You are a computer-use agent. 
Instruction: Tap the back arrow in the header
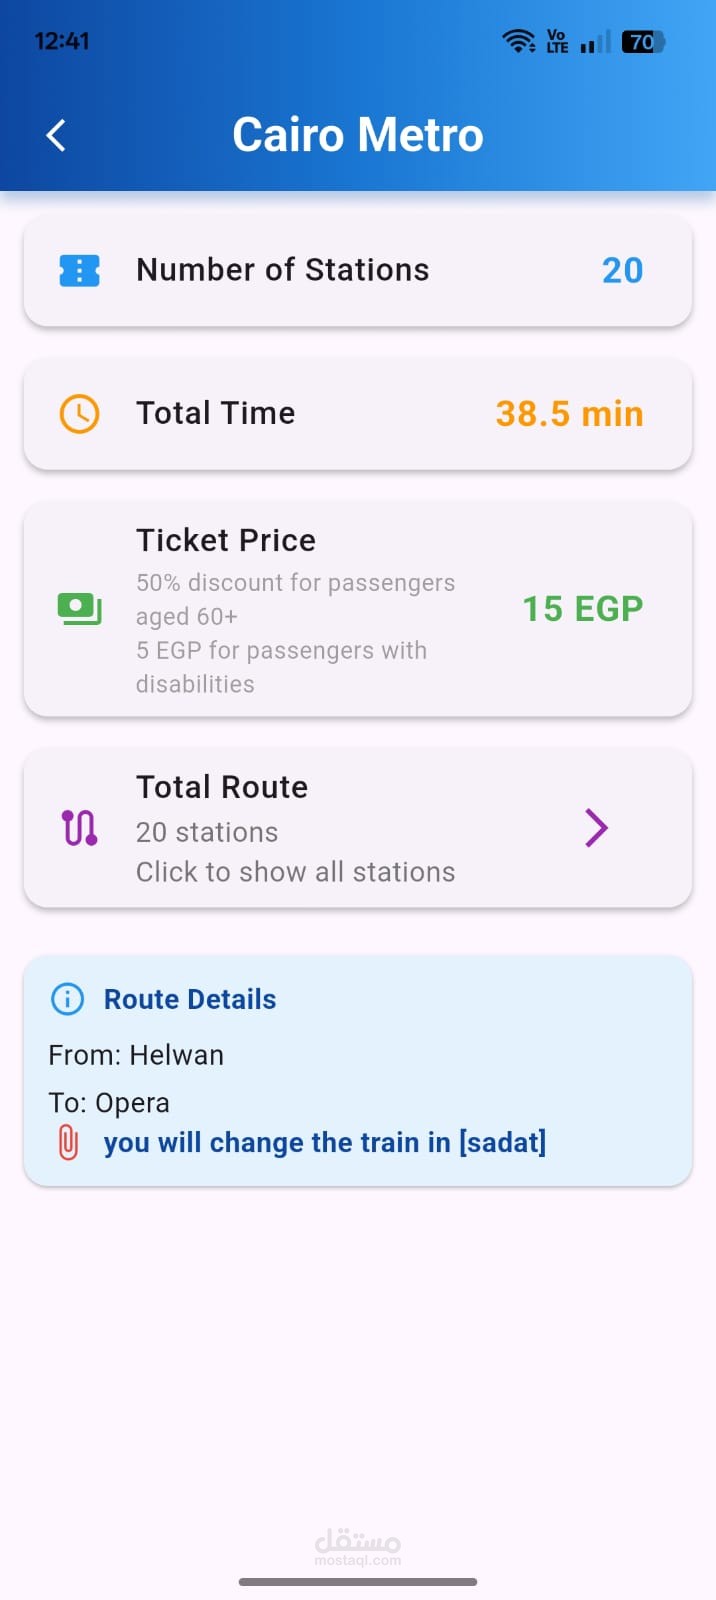(x=57, y=135)
